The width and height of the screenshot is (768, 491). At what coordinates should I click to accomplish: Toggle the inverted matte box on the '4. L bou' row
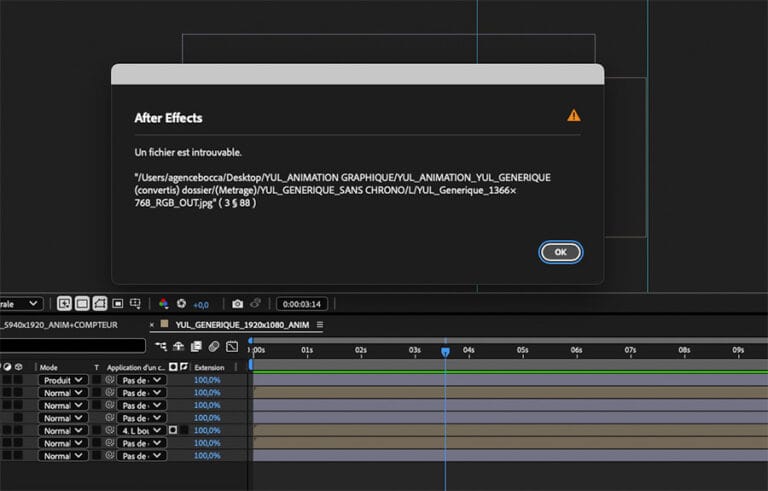[x=184, y=430]
